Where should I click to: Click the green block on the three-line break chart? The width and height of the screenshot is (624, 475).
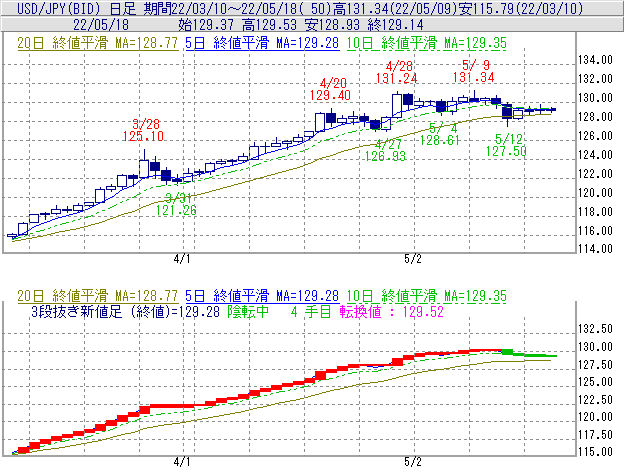pos(507,352)
